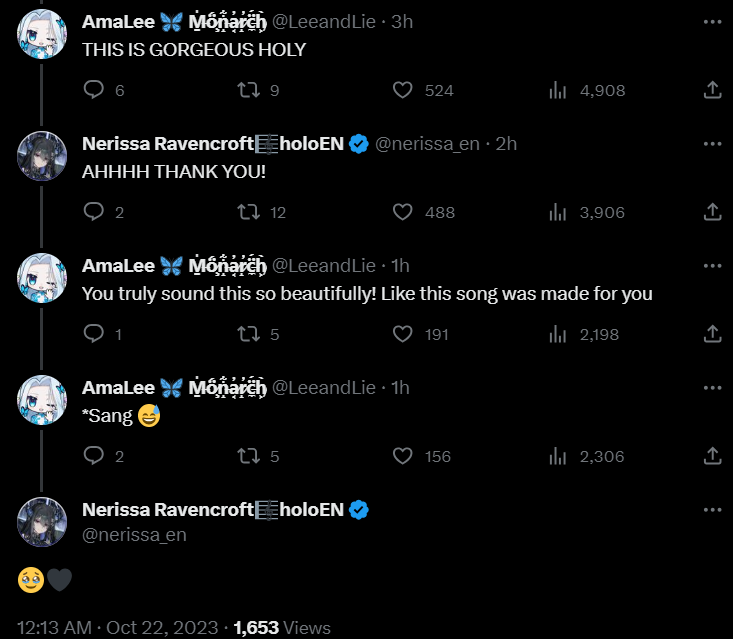
Task: Like the "AHHHH THANK YOU!" tweet
Action: coord(403,212)
